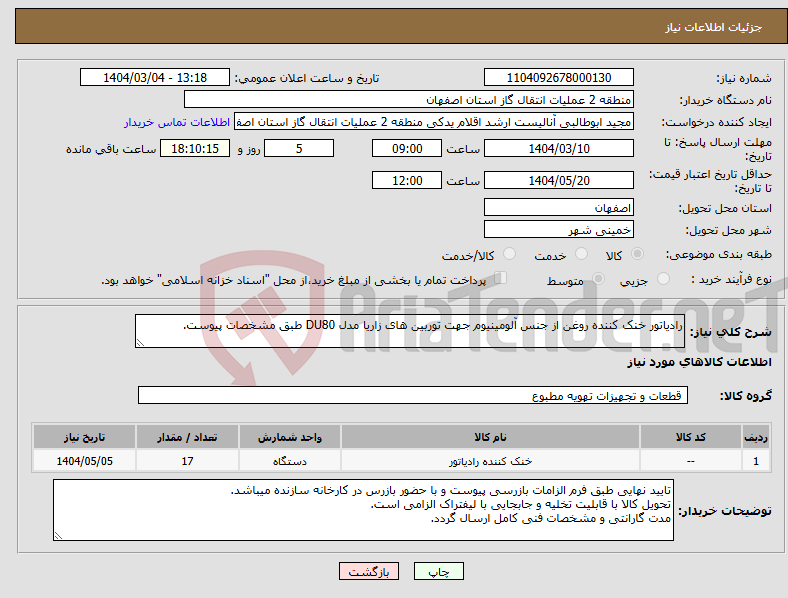Click the خنک کننده رادیاتور item cell

point(490,461)
